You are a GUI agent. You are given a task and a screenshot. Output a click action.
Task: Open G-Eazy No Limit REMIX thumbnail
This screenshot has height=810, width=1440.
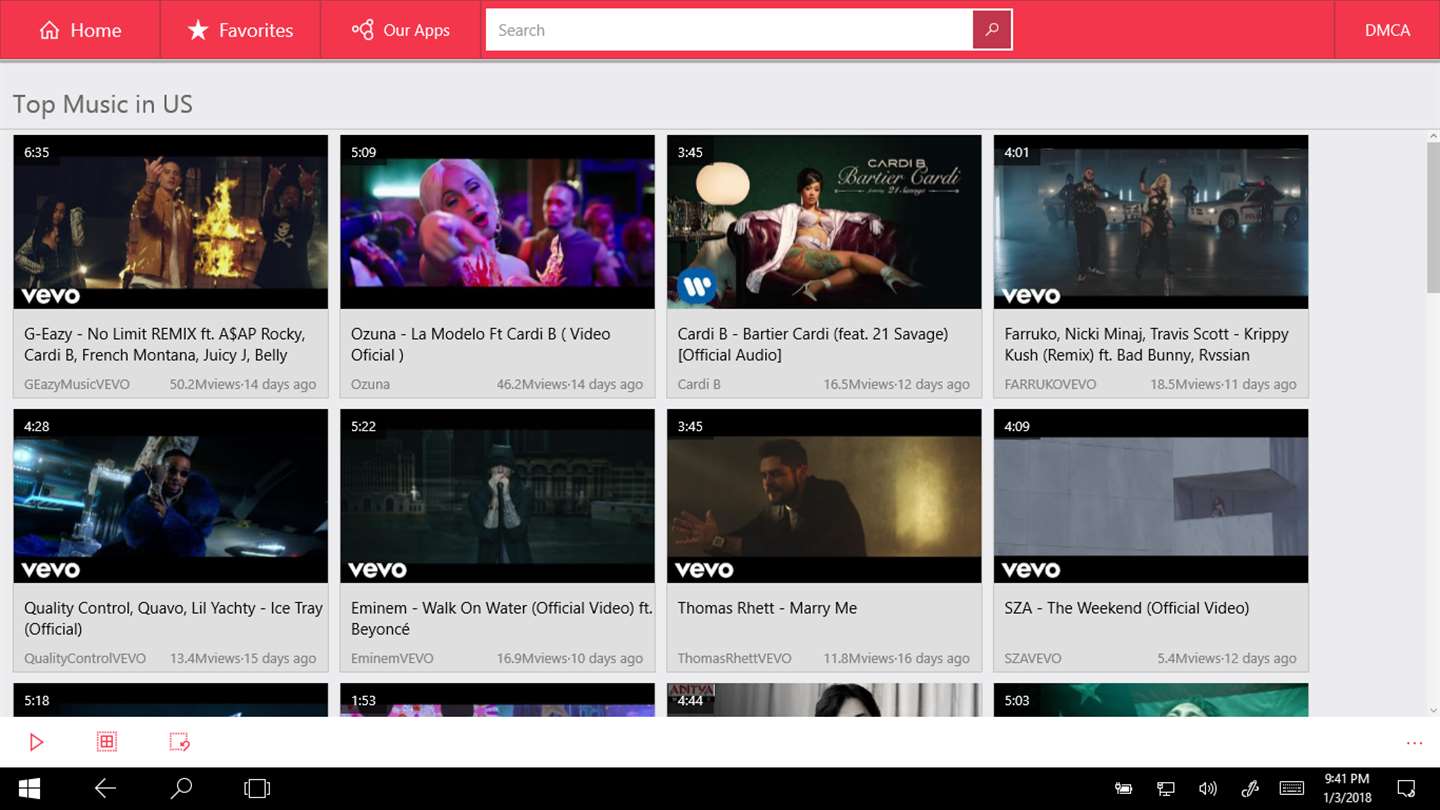(170, 222)
